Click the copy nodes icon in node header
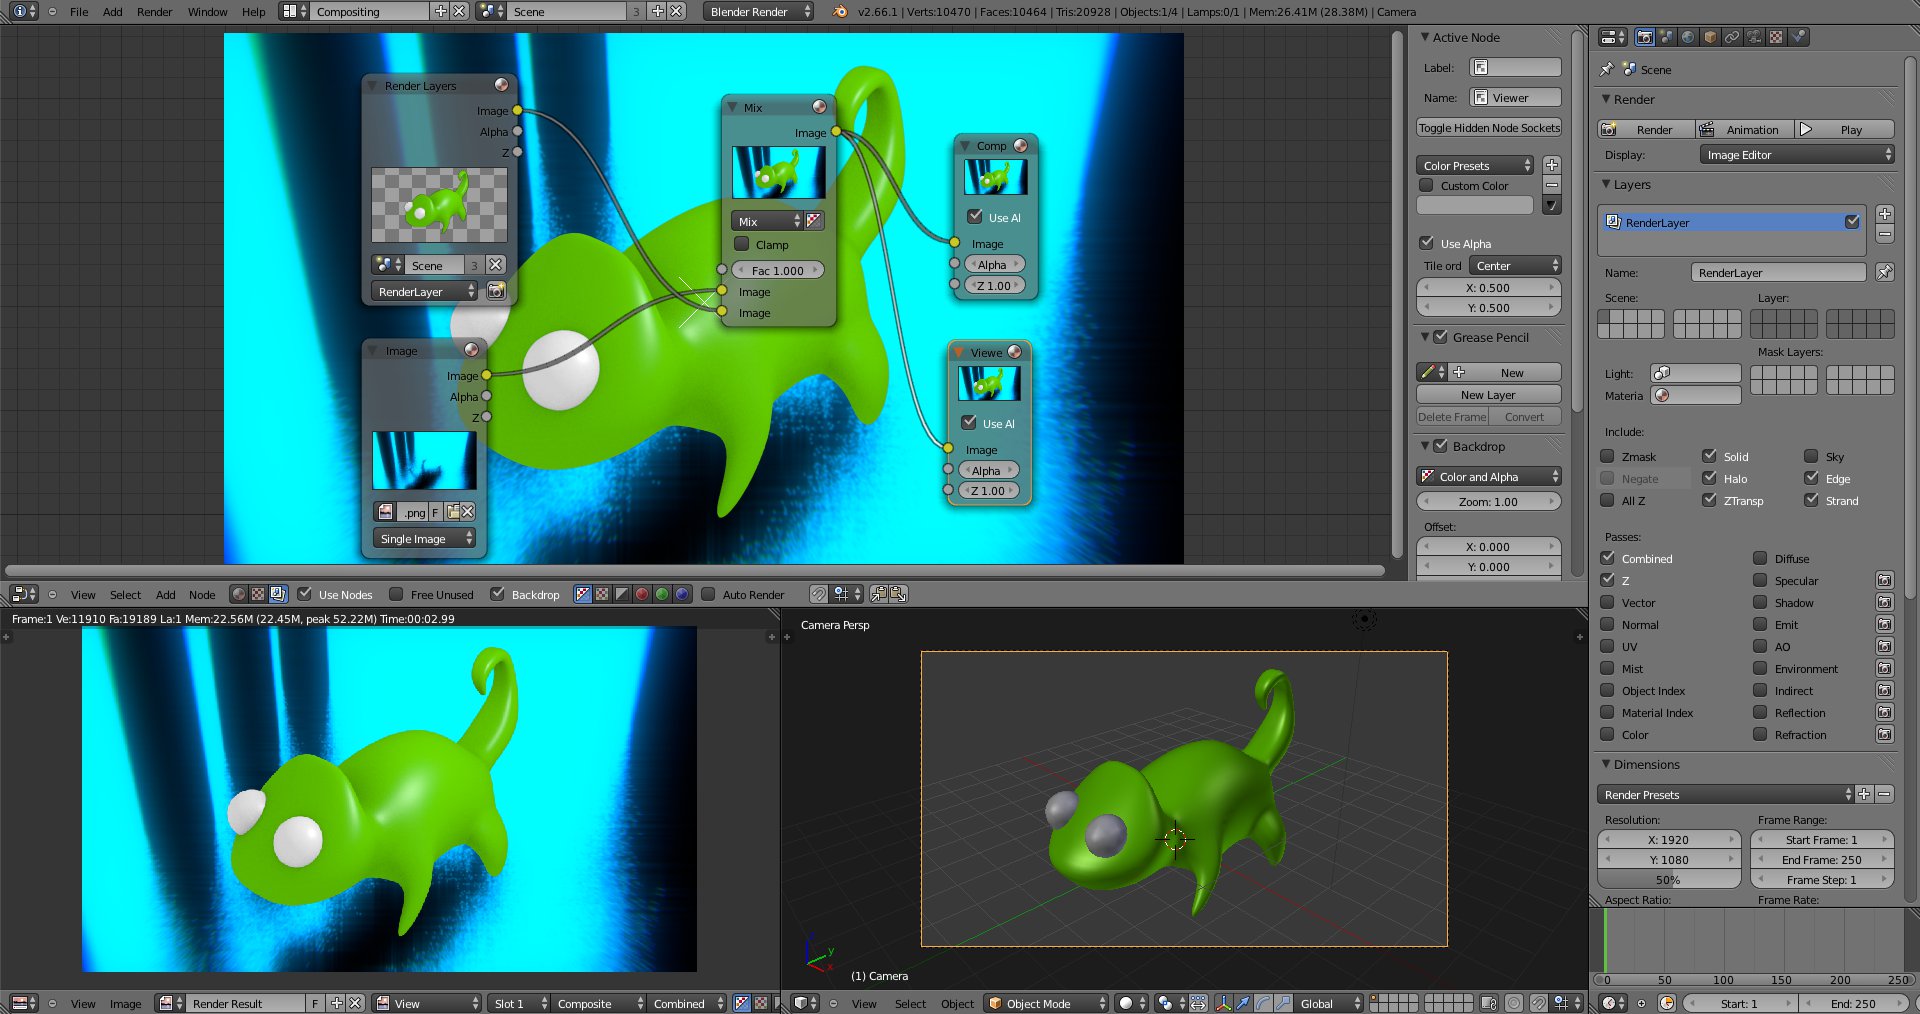The height and width of the screenshot is (1014, 1920). (x=878, y=594)
